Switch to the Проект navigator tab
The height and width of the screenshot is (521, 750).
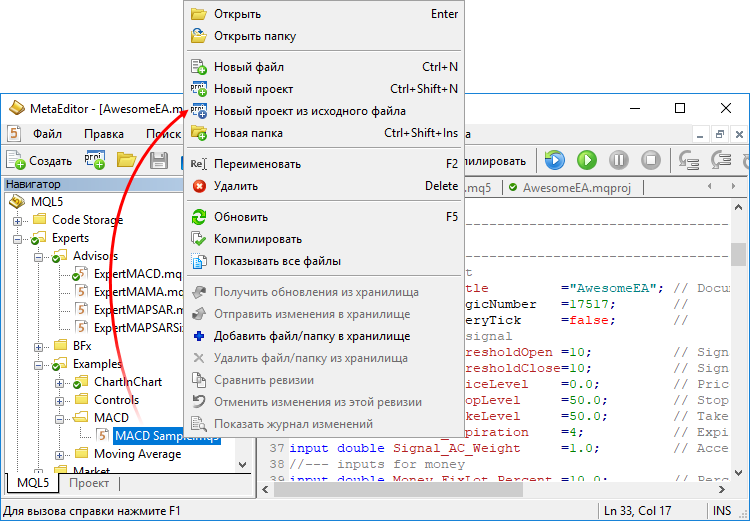[x=89, y=483]
